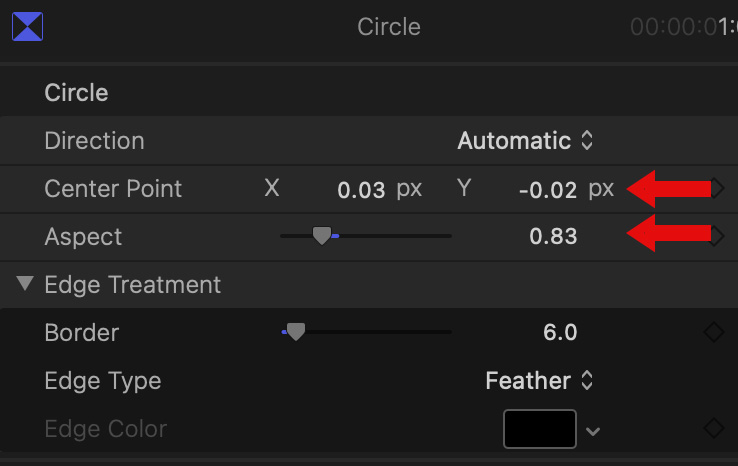
Task: Click the Direction parameter label
Action: tap(94, 141)
